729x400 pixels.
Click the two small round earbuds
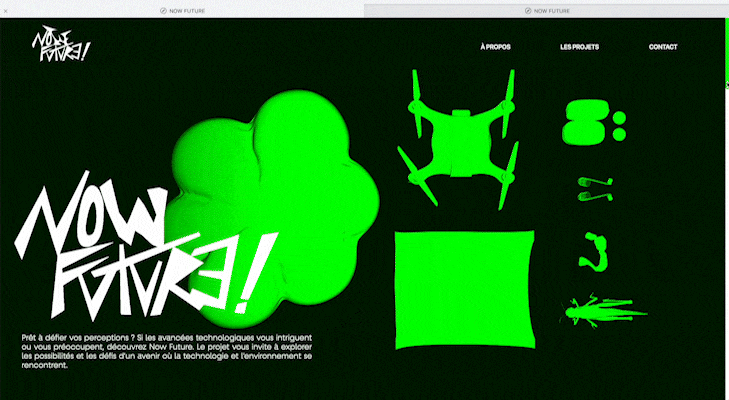619,125
